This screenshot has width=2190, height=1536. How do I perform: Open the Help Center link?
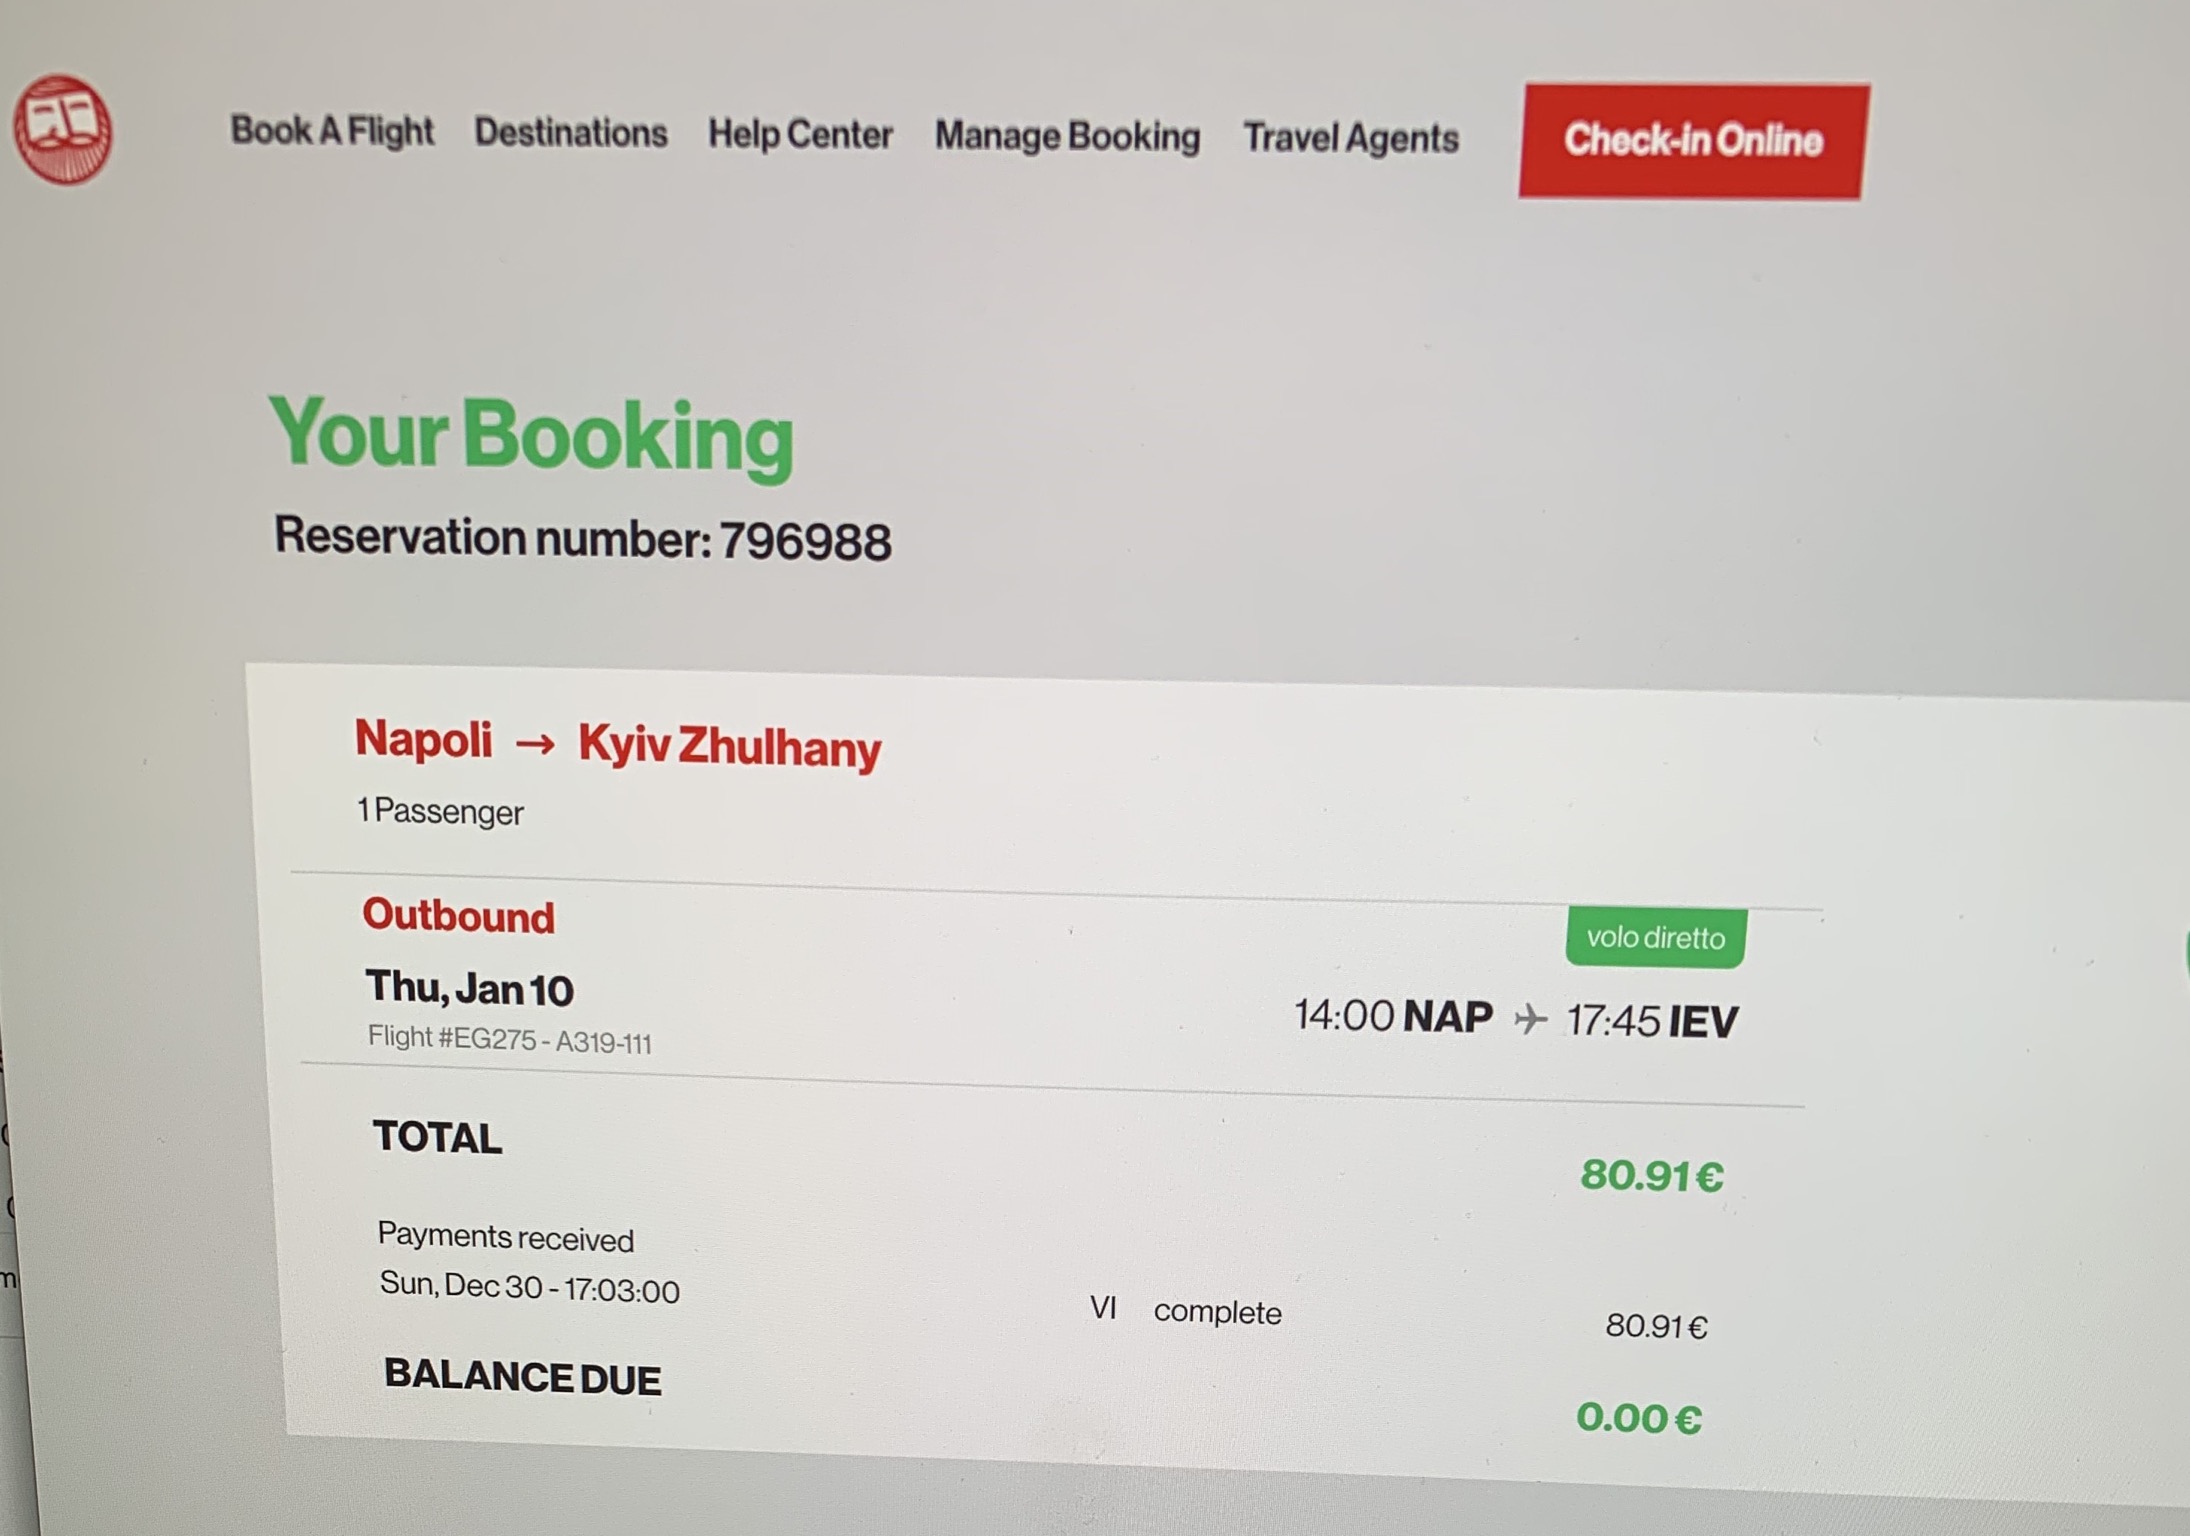tap(800, 135)
